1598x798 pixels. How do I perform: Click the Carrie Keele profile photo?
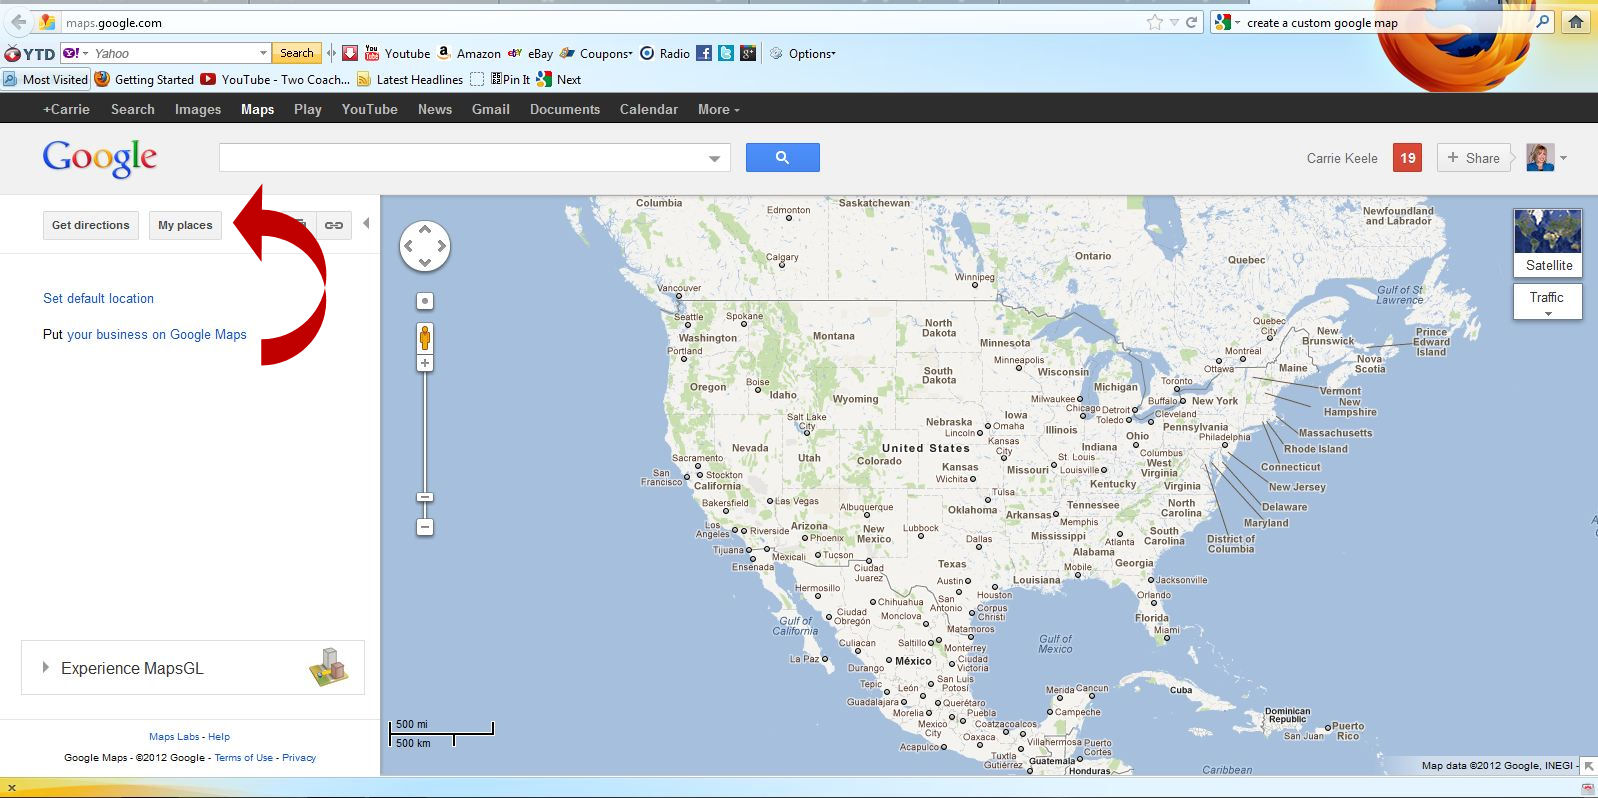[1540, 157]
